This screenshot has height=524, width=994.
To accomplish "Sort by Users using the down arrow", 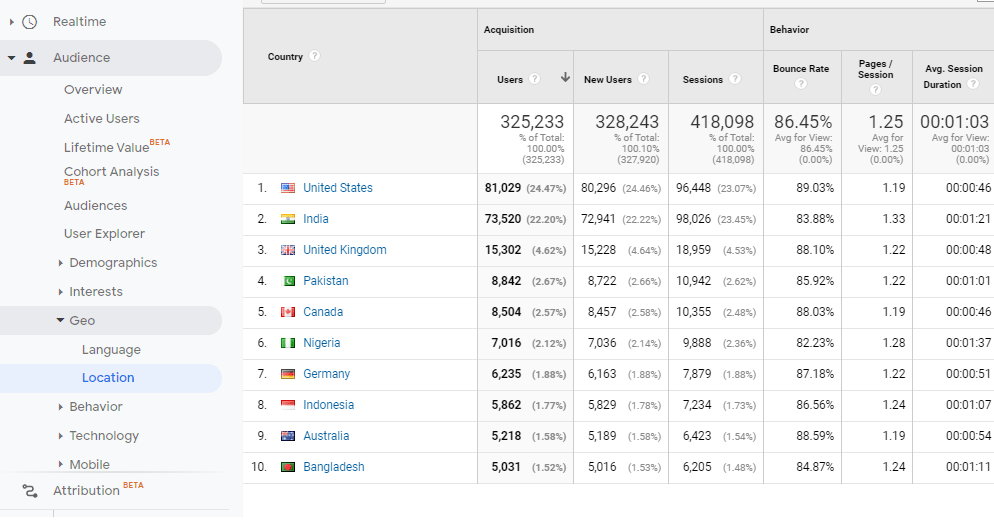I will pyautogui.click(x=565, y=78).
